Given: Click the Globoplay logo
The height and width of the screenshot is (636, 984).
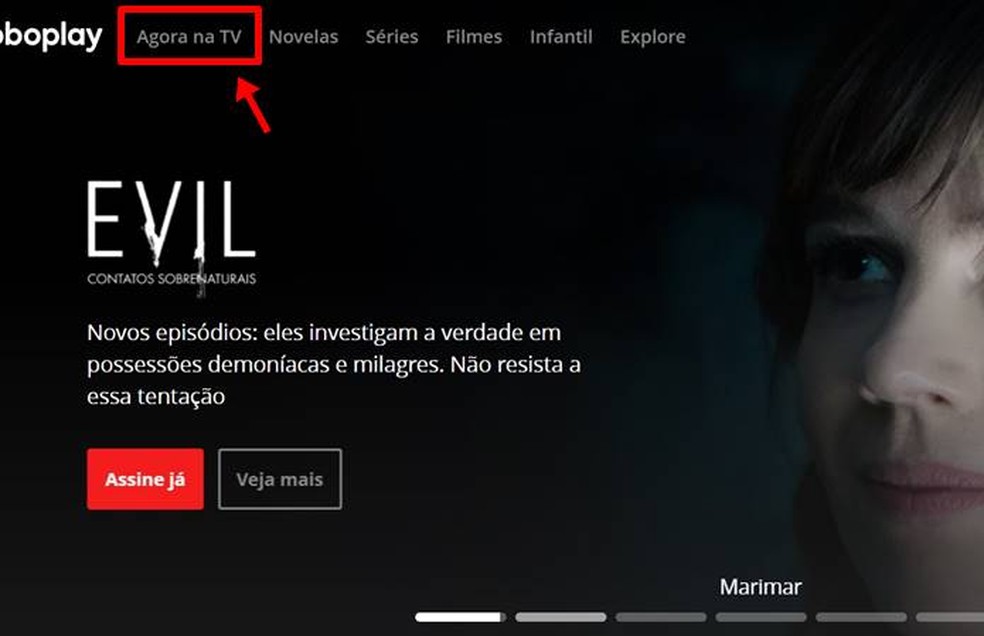Looking at the screenshot, I should (50, 36).
